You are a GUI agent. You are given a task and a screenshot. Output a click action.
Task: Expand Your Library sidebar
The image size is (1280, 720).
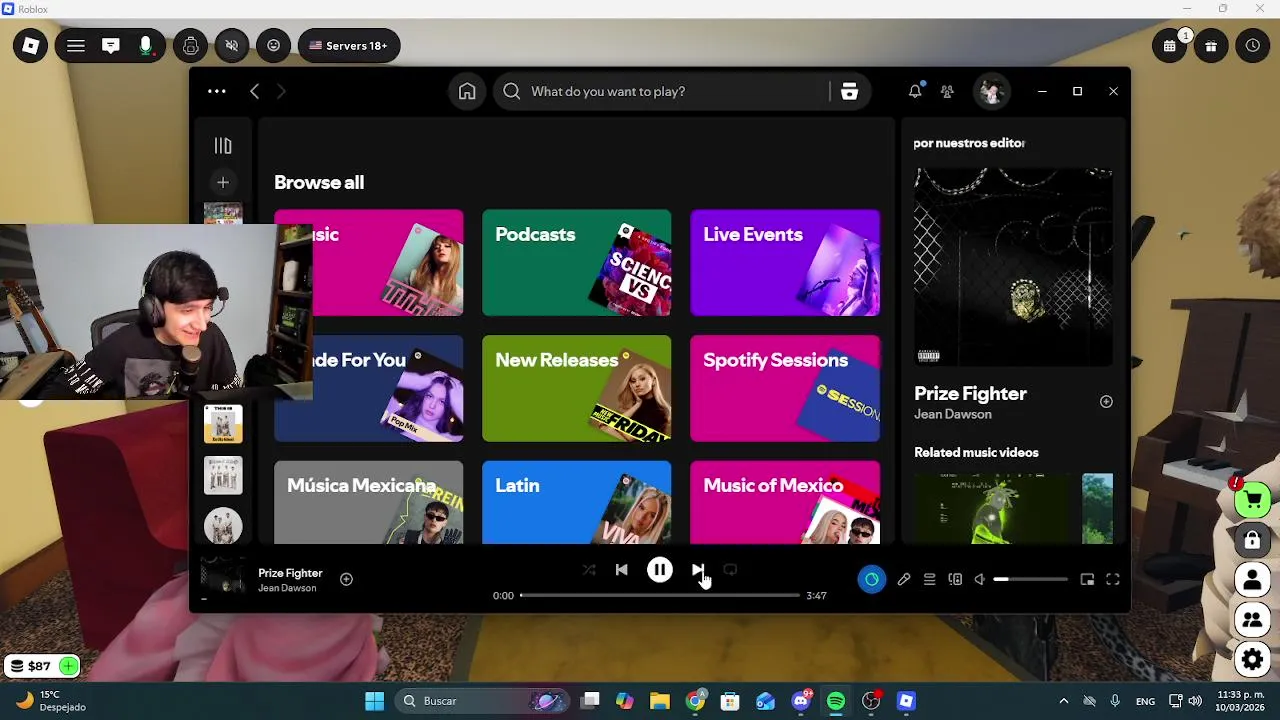point(223,146)
